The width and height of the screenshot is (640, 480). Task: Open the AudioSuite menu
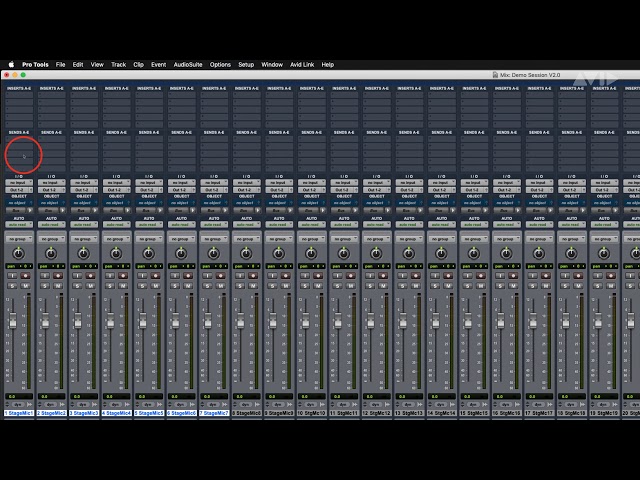pyautogui.click(x=188, y=64)
